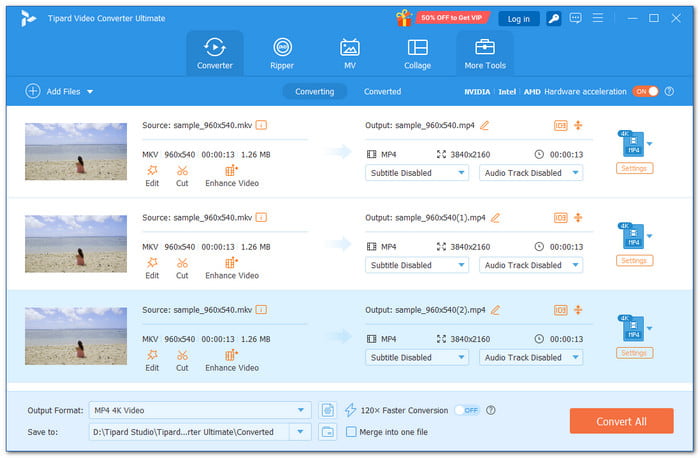Rename output sample_960x540(2).mp4 with pencil icon
This screenshot has width=700, height=458.
click(495, 310)
